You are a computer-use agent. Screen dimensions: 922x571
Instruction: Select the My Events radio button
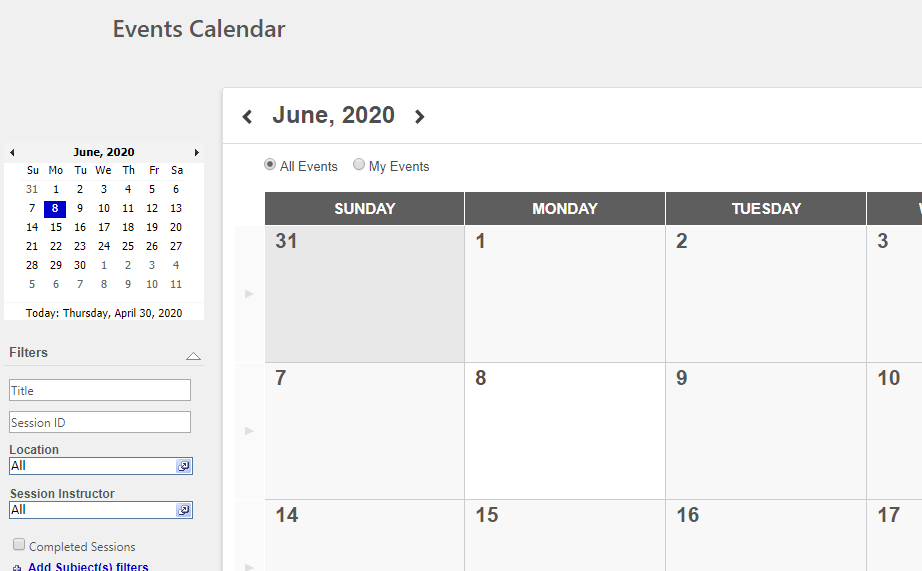point(359,165)
